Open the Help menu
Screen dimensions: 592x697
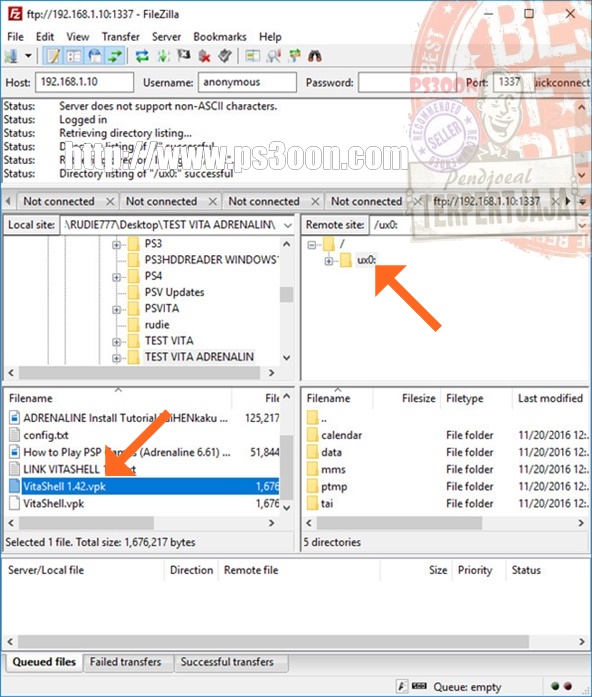point(270,36)
